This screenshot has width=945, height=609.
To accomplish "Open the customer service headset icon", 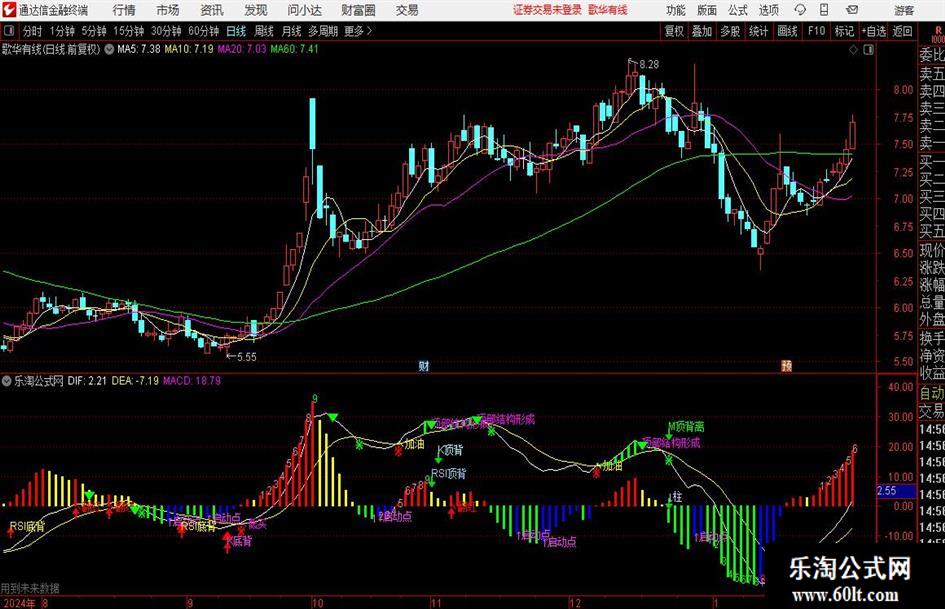I will [800, 10].
